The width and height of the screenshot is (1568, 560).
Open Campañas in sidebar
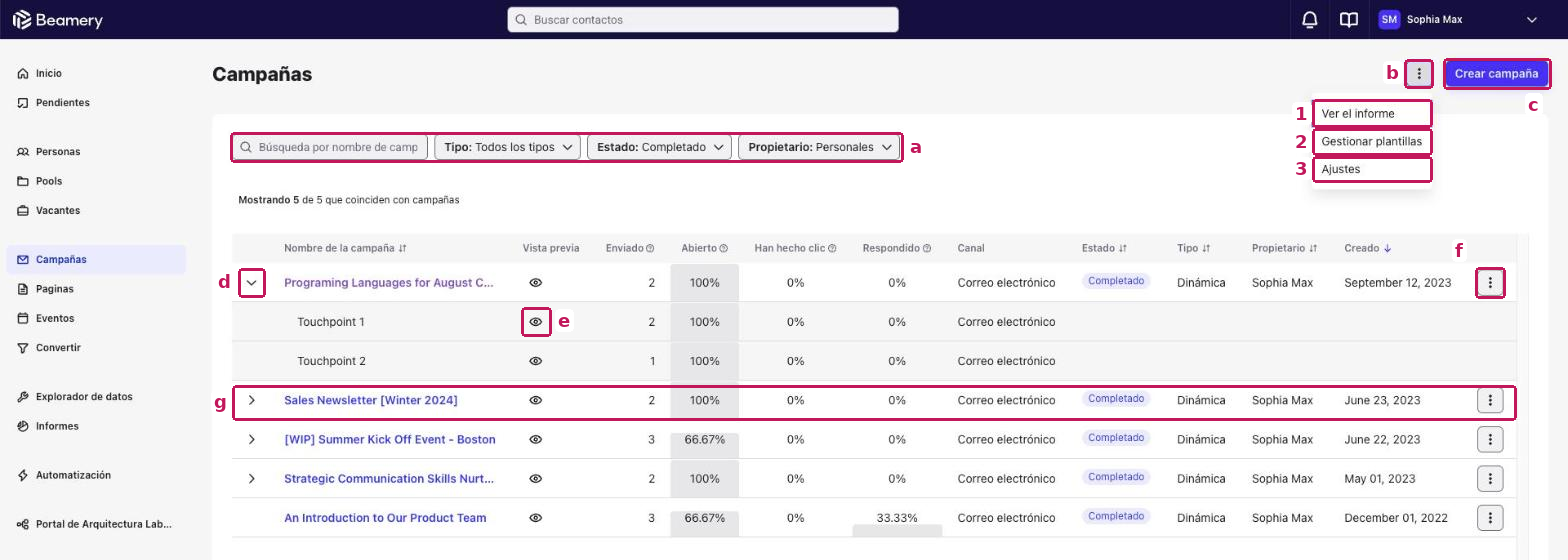pyautogui.click(x=96, y=260)
